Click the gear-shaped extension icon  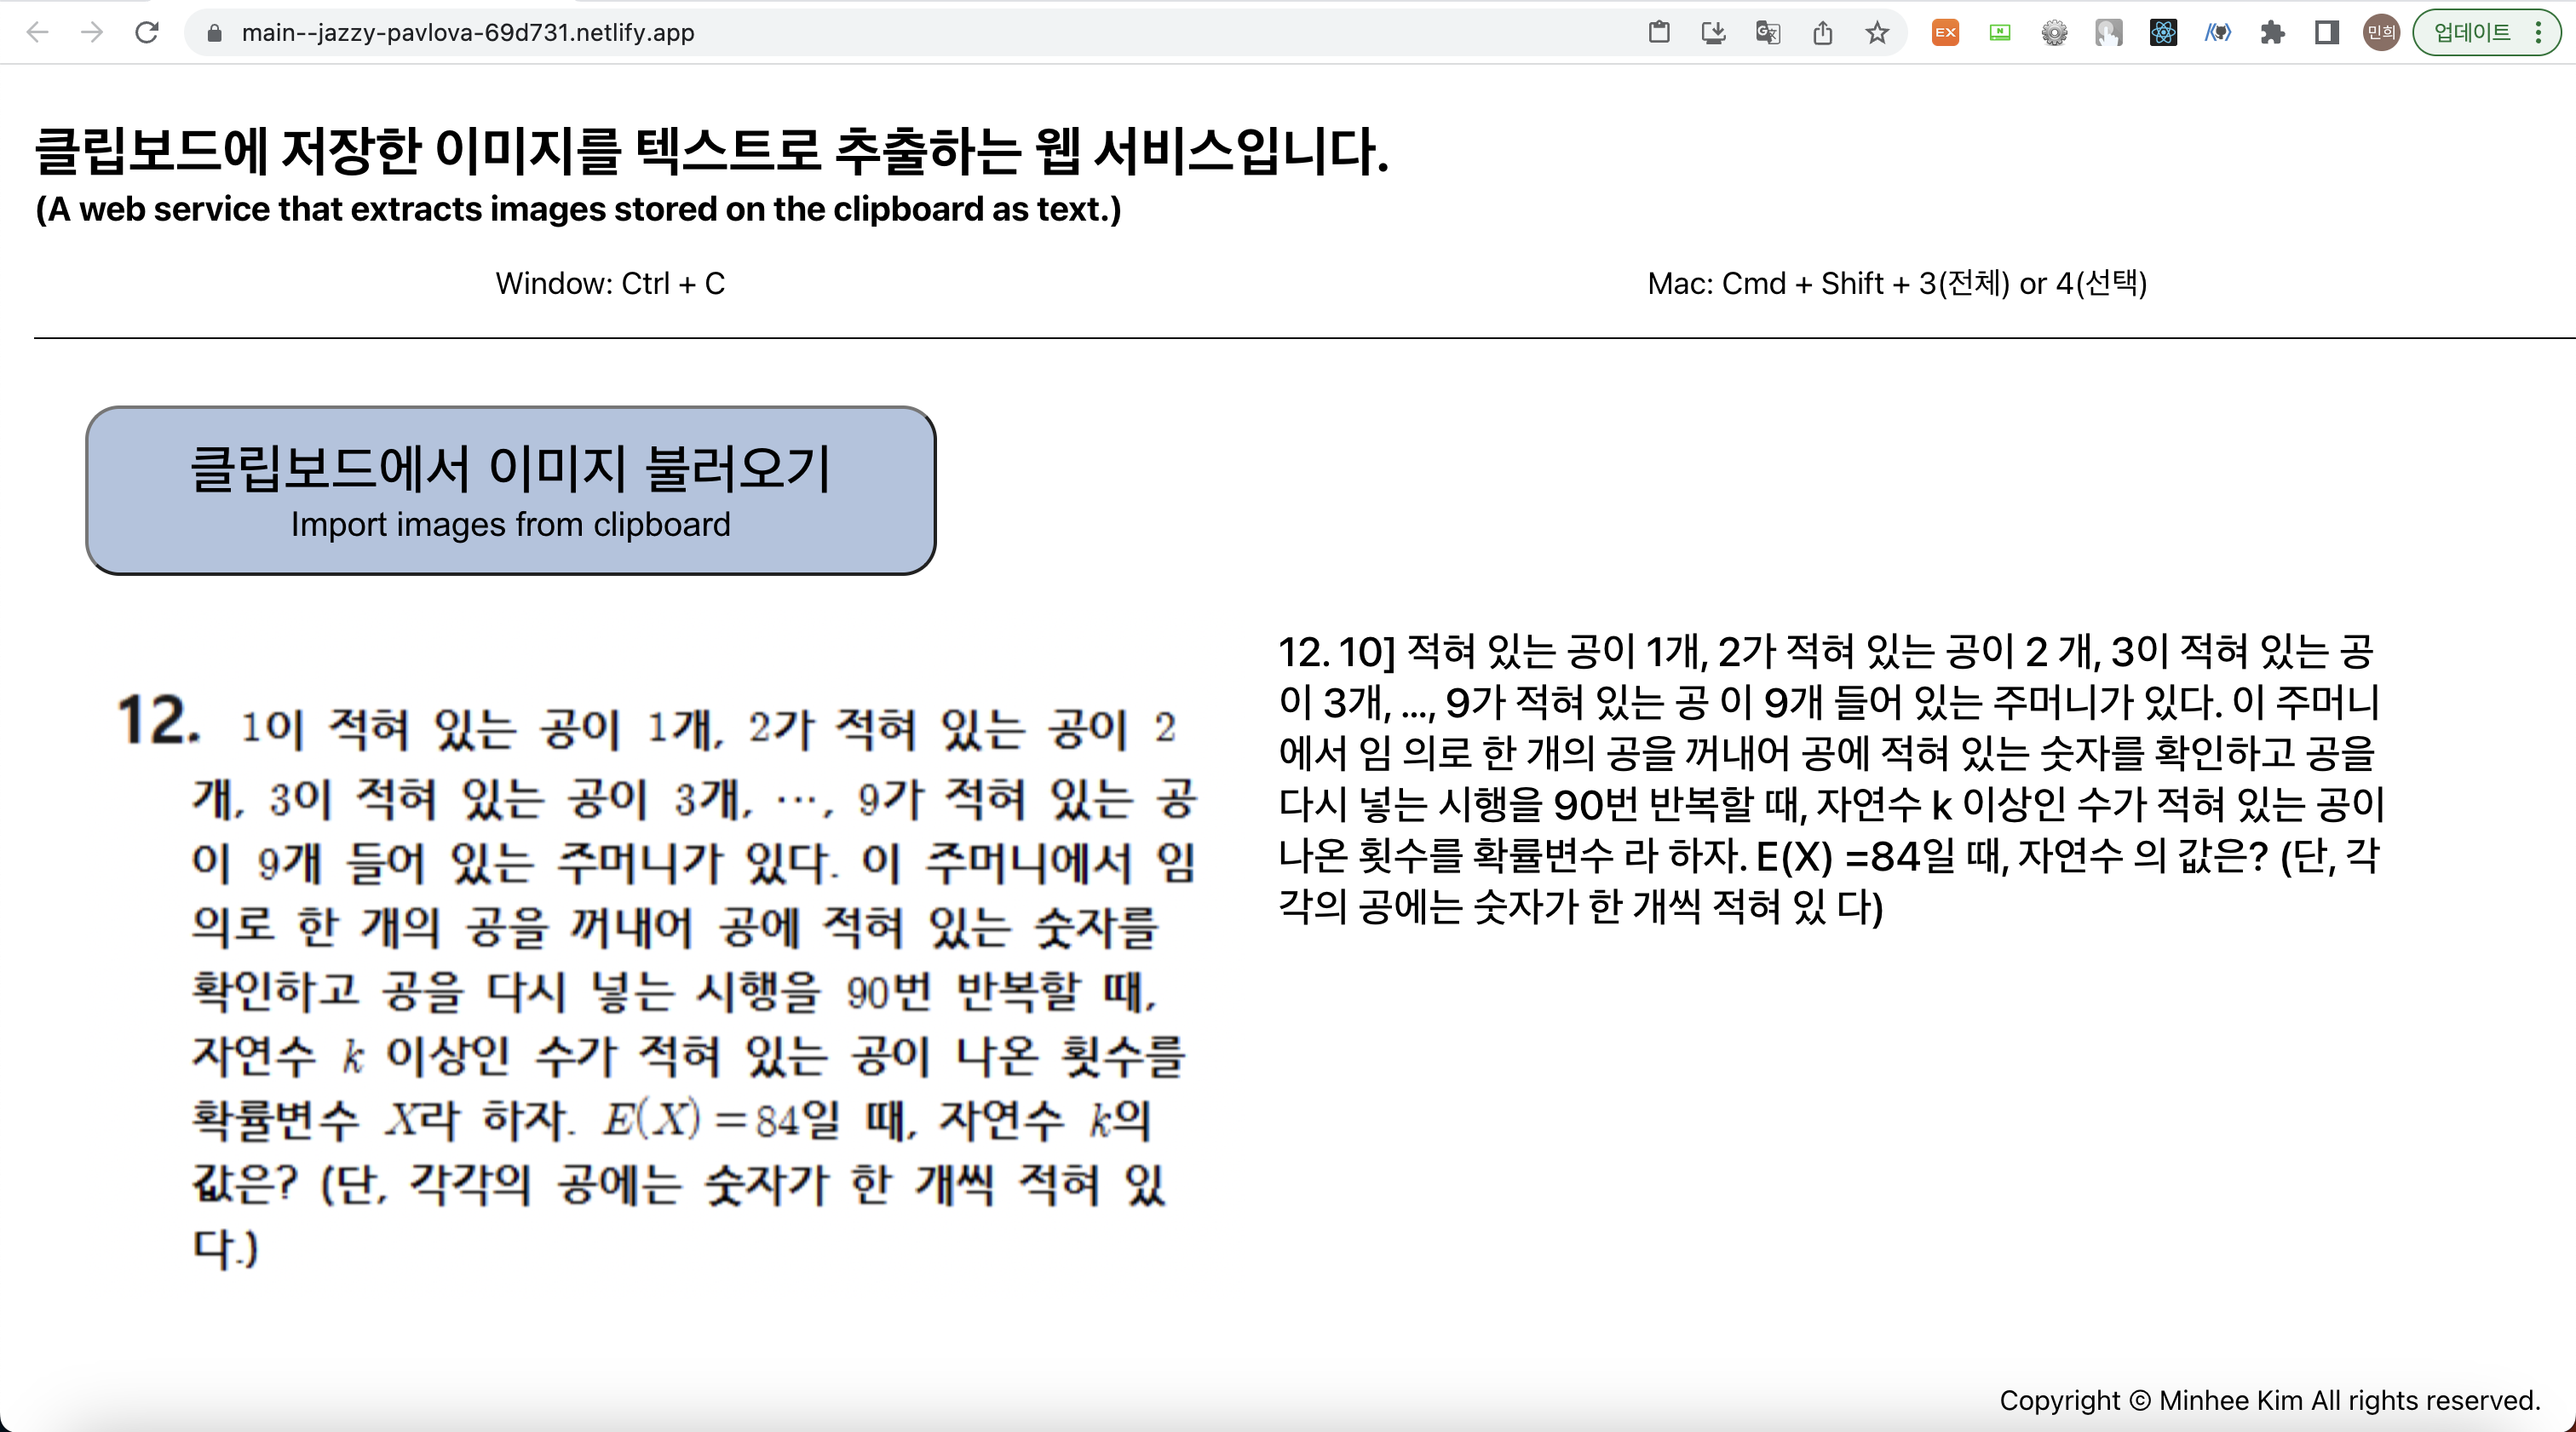click(x=2055, y=32)
